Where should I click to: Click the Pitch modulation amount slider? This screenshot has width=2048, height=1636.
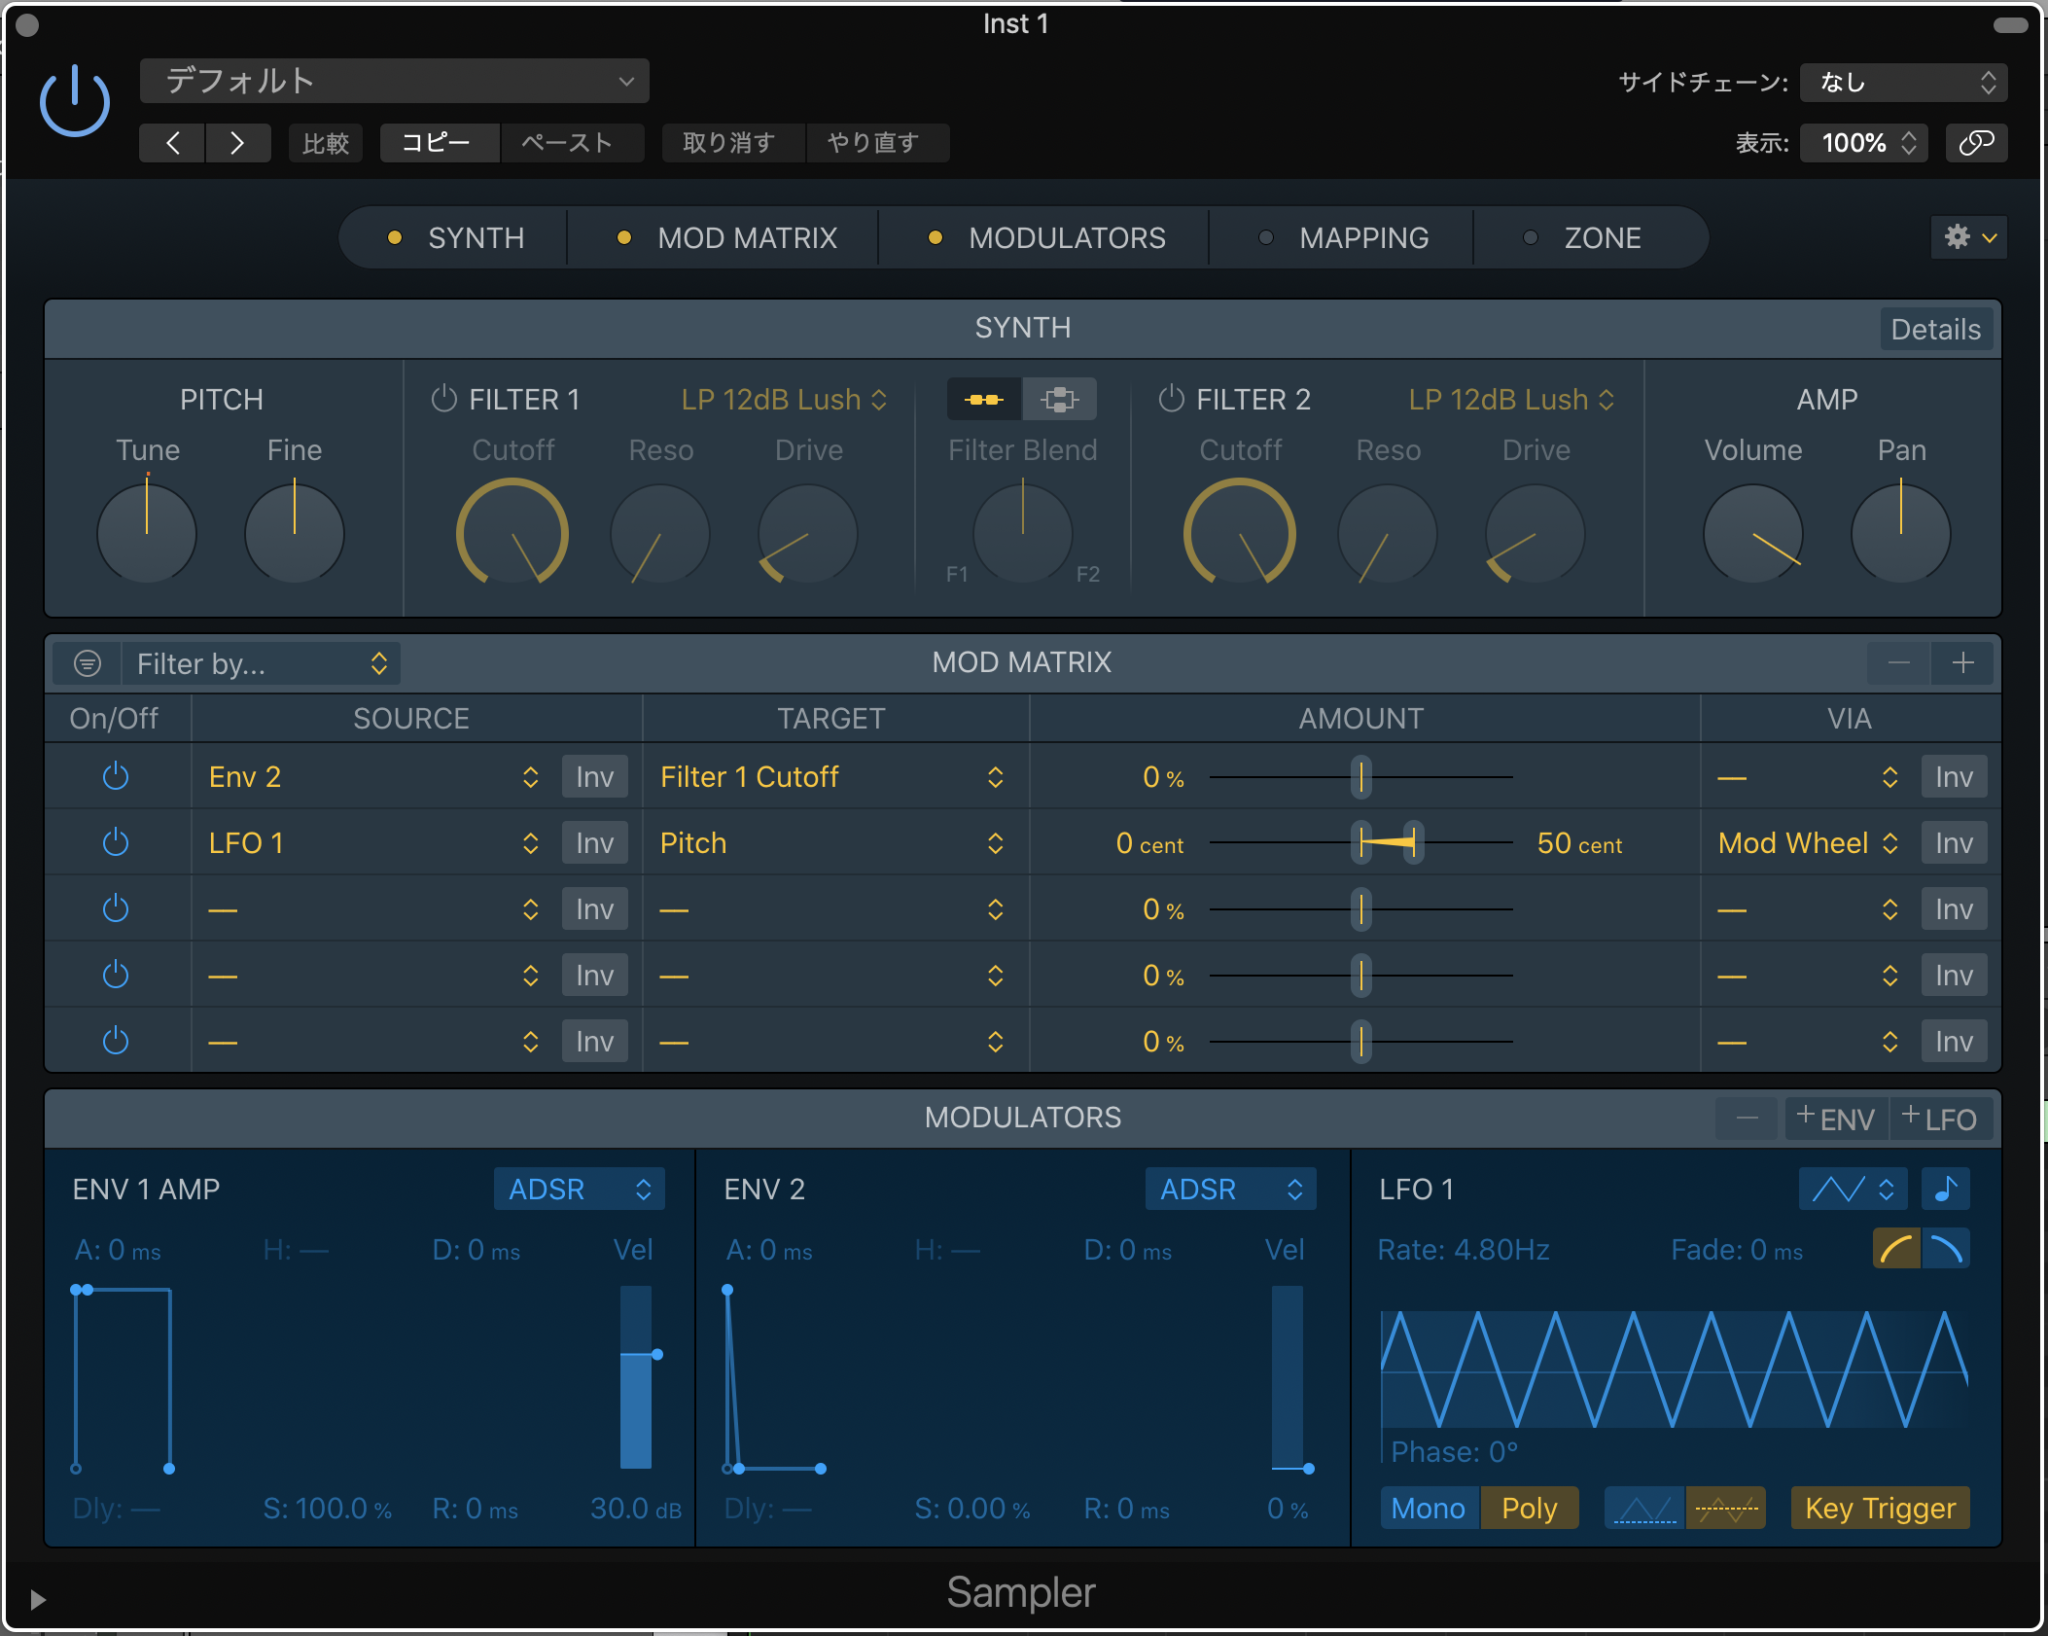[x=1385, y=842]
